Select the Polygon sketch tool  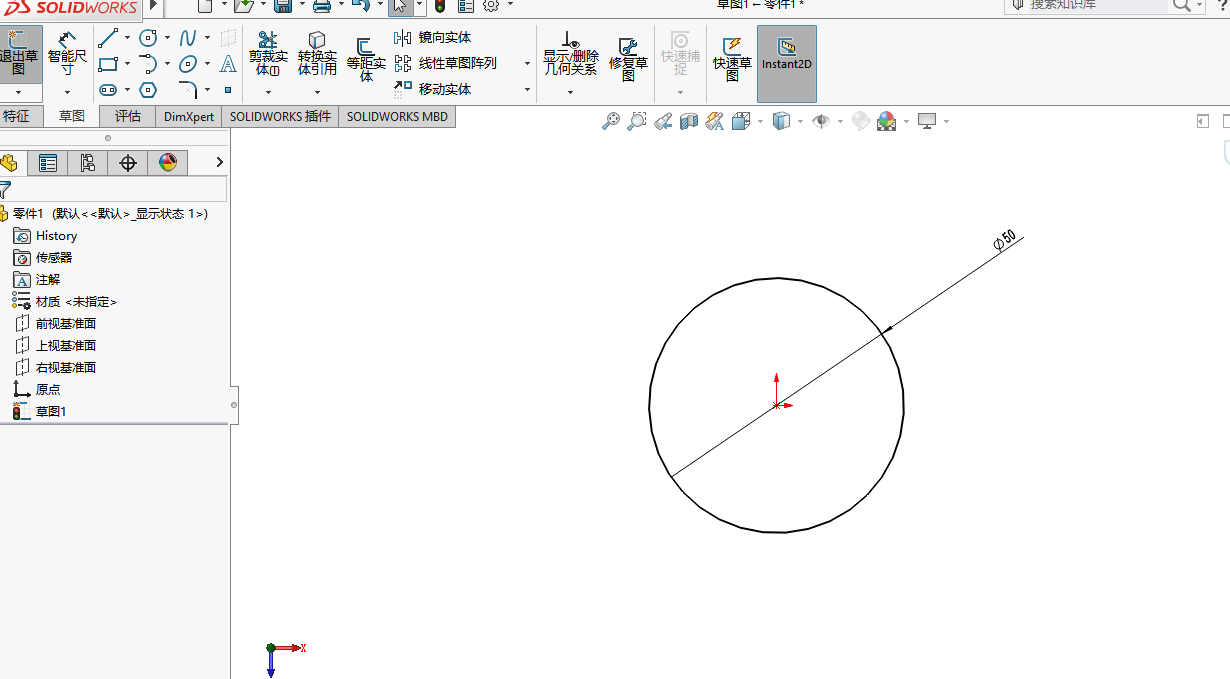(x=148, y=90)
